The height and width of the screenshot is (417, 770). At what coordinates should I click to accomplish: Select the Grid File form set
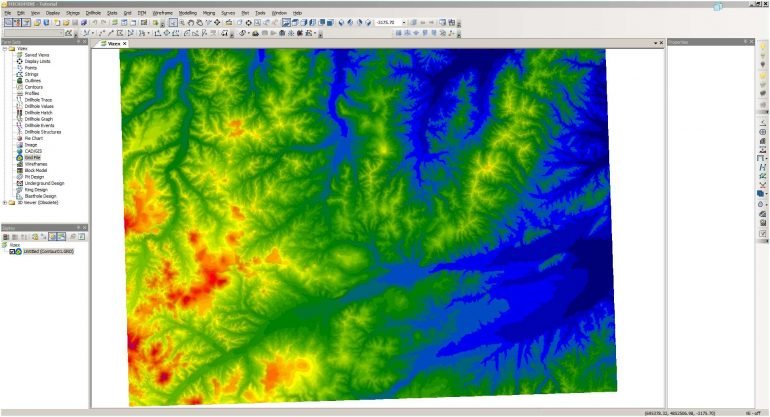[33, 157]
